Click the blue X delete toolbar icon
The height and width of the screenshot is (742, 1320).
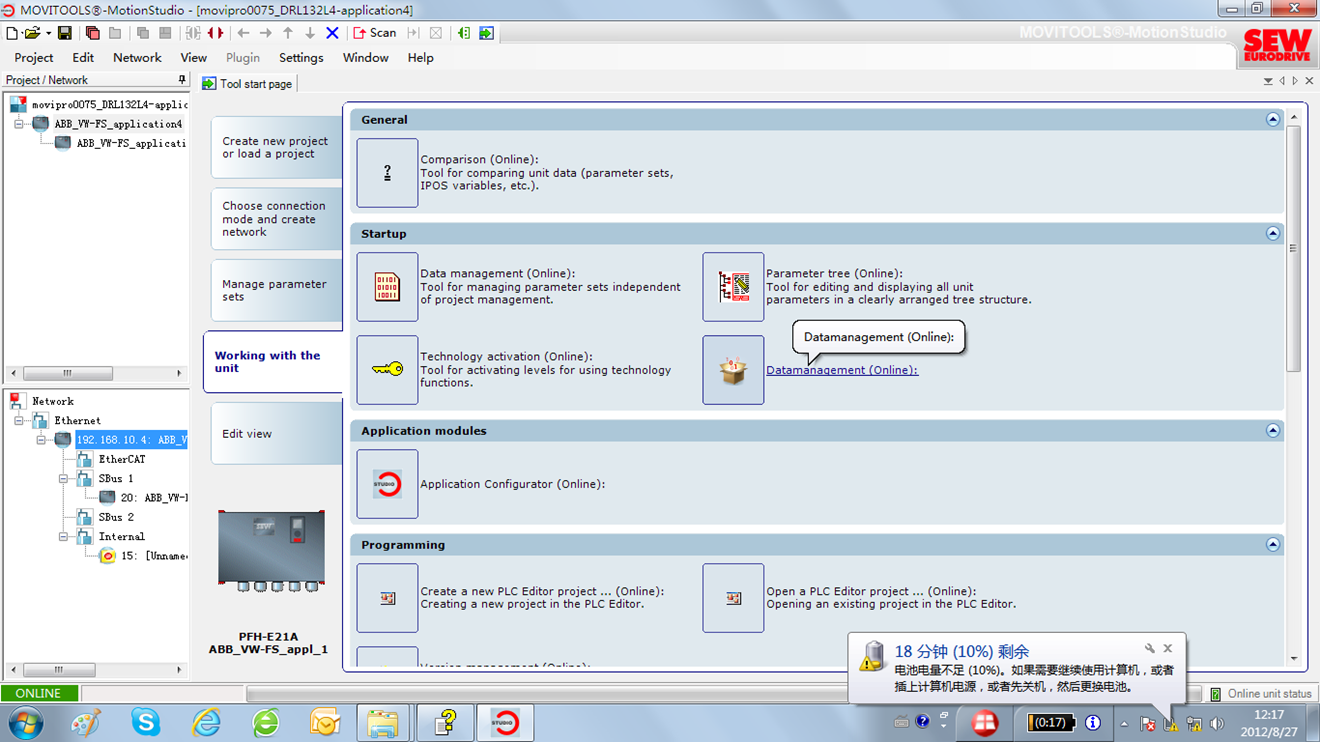pos(333,33)
